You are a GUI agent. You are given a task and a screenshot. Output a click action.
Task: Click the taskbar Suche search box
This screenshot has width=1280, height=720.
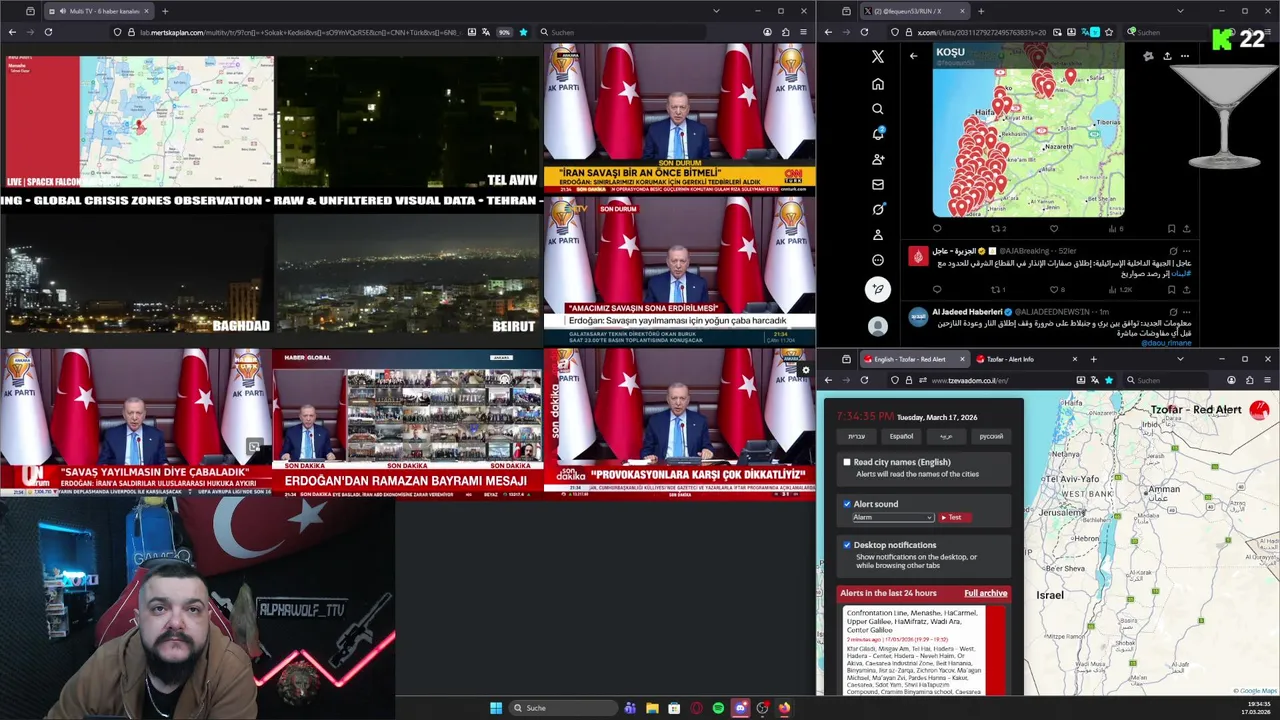click(563, 708)
